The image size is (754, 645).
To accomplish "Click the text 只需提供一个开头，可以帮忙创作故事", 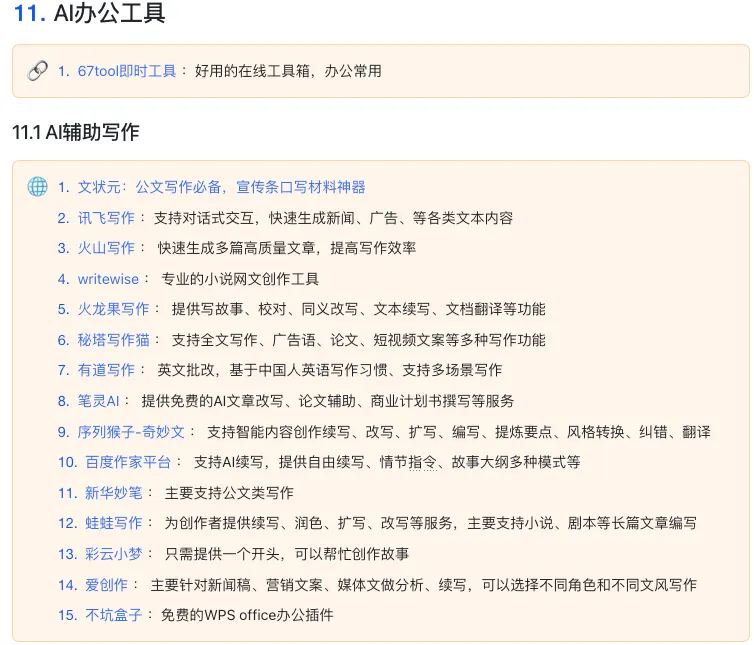I will 287,554.
